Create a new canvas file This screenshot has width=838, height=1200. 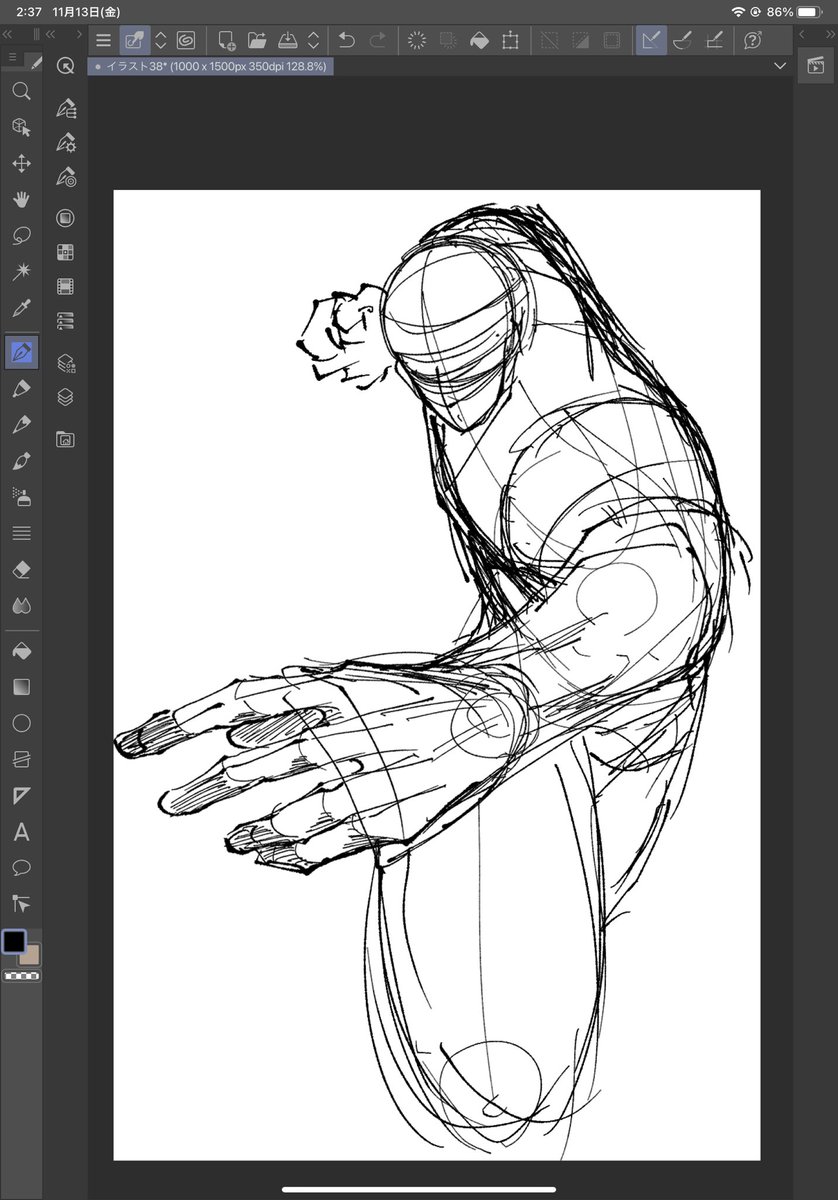click(x=226, y=40)
